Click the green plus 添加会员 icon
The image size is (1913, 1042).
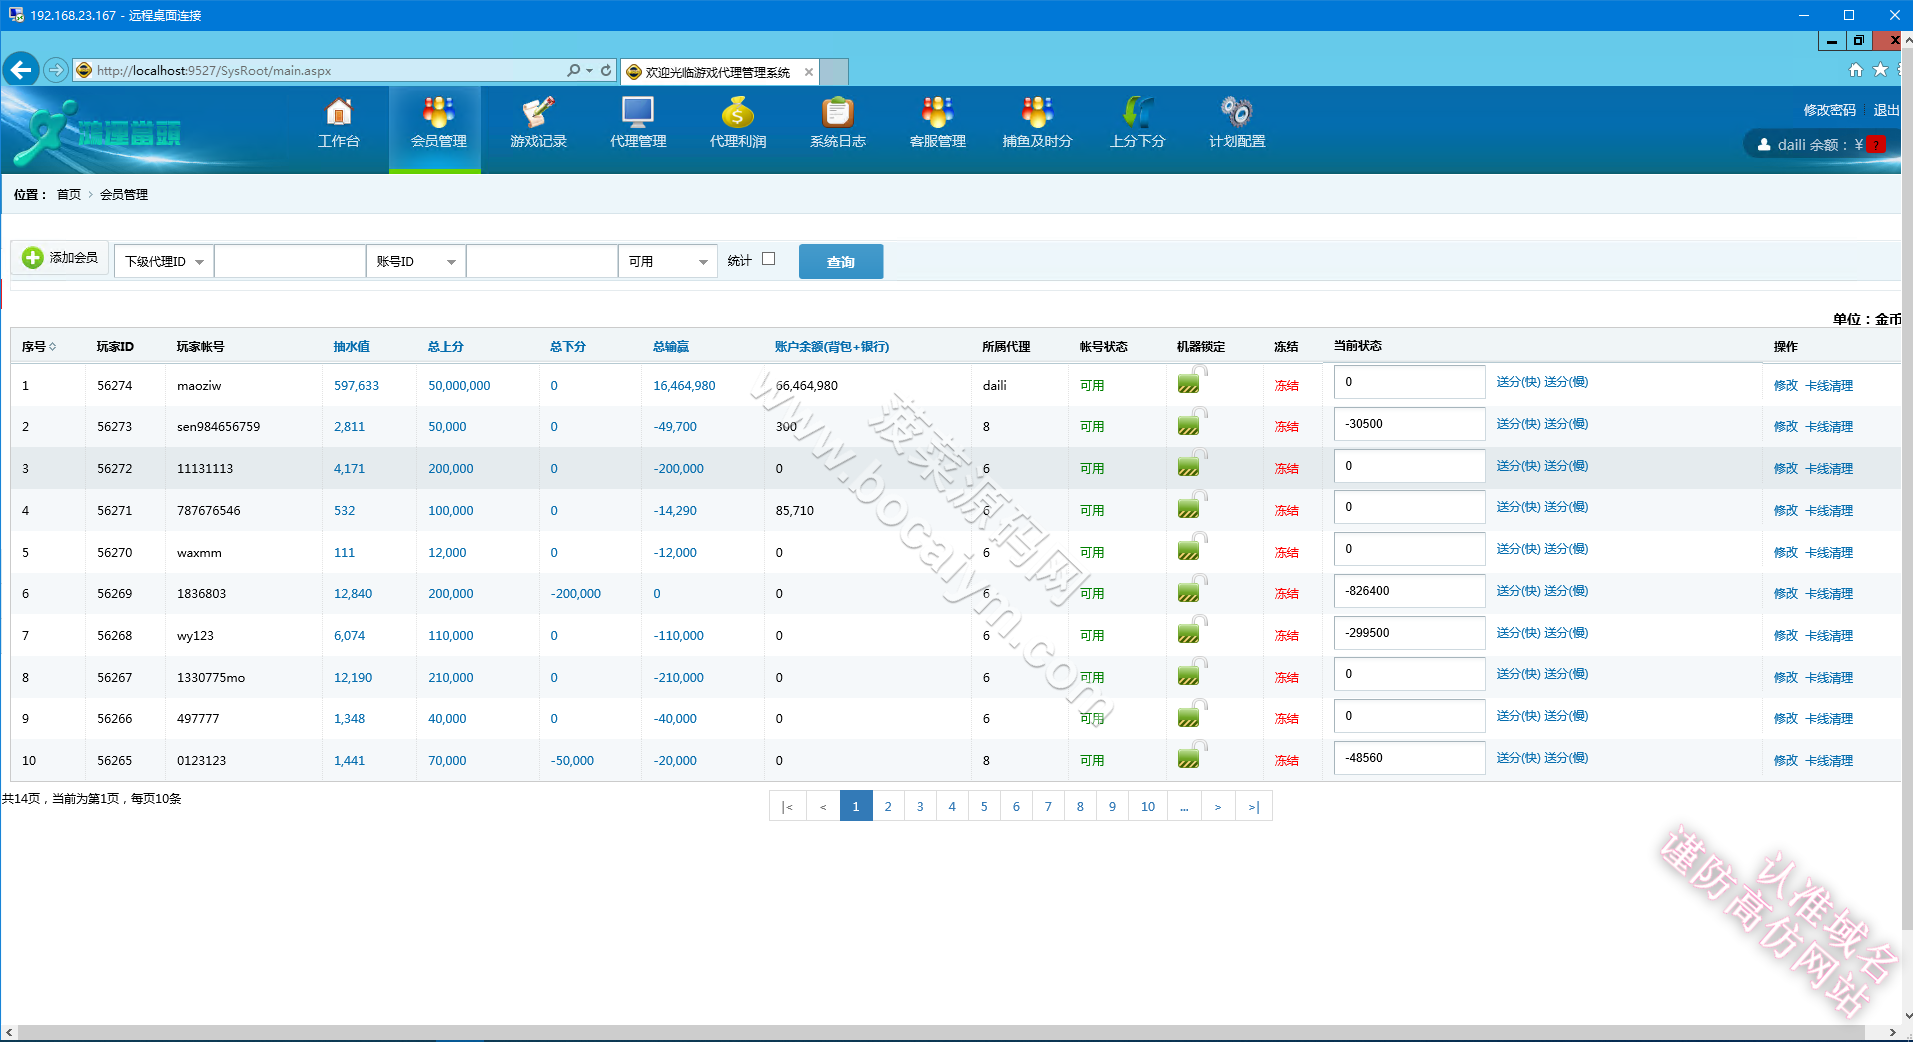click(x=33, y=258)
